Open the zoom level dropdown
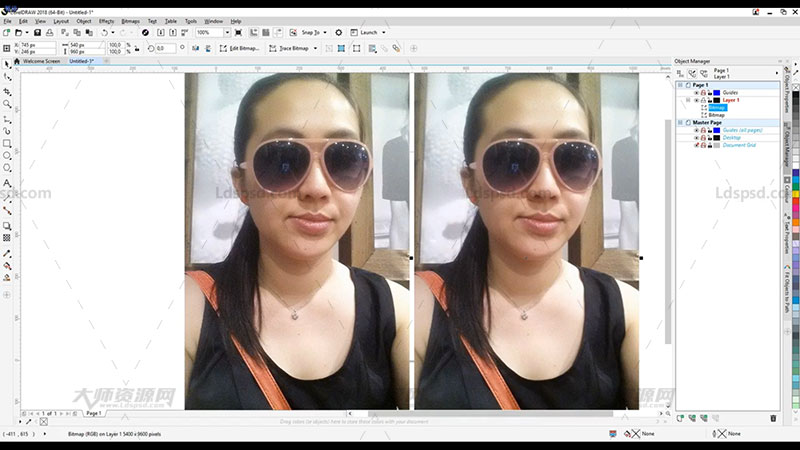The image size is (800, 450). point(227,32)
